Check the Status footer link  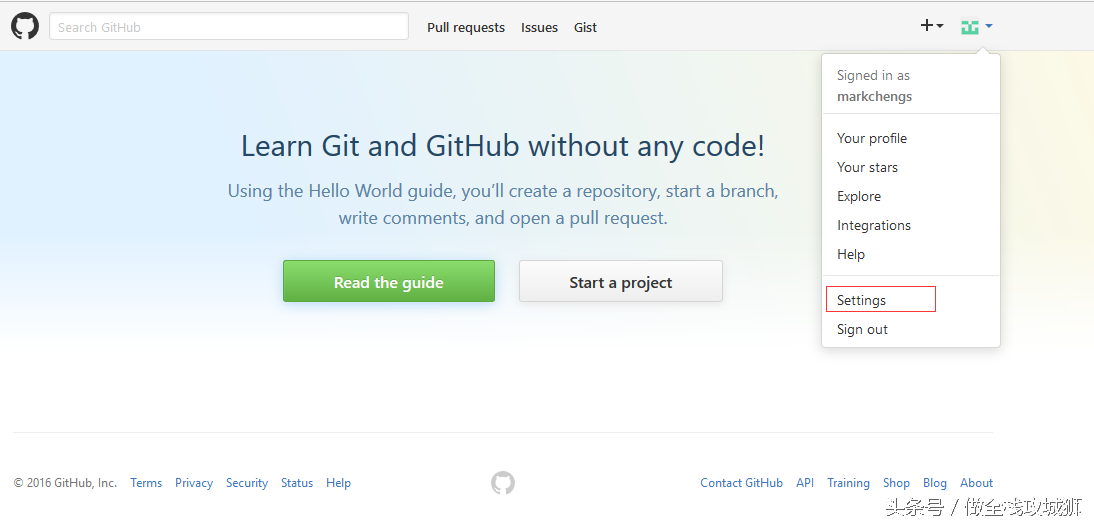[x=297, y=483]
